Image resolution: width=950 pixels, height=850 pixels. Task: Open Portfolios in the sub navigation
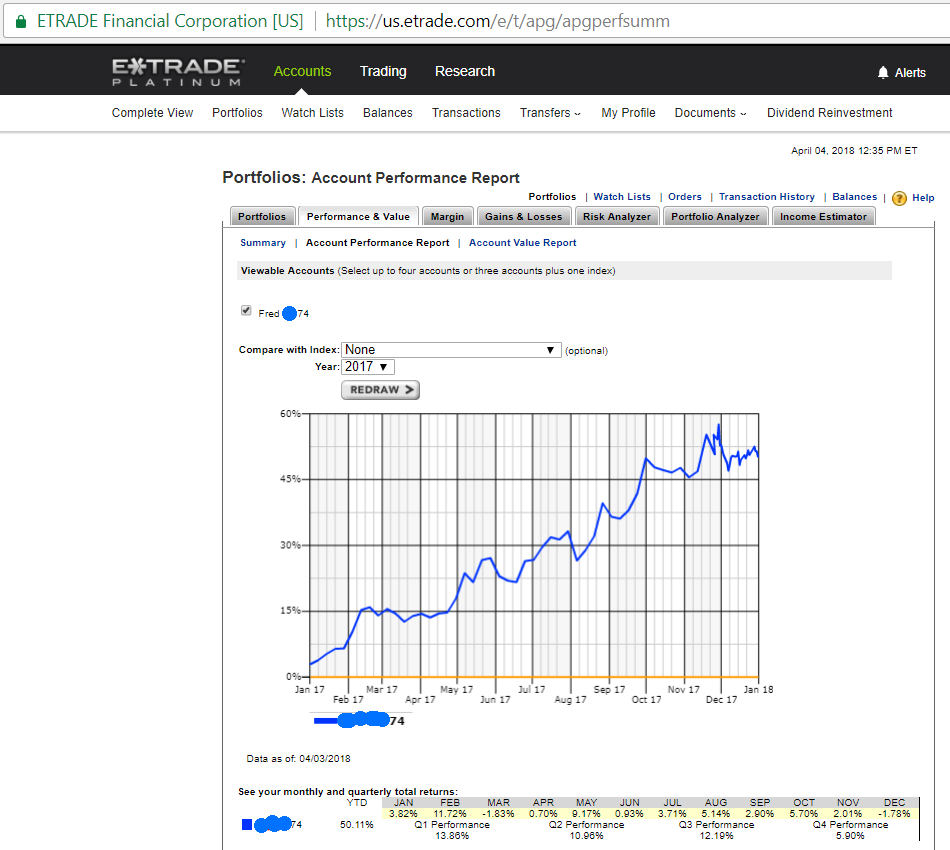pos(237,113)
